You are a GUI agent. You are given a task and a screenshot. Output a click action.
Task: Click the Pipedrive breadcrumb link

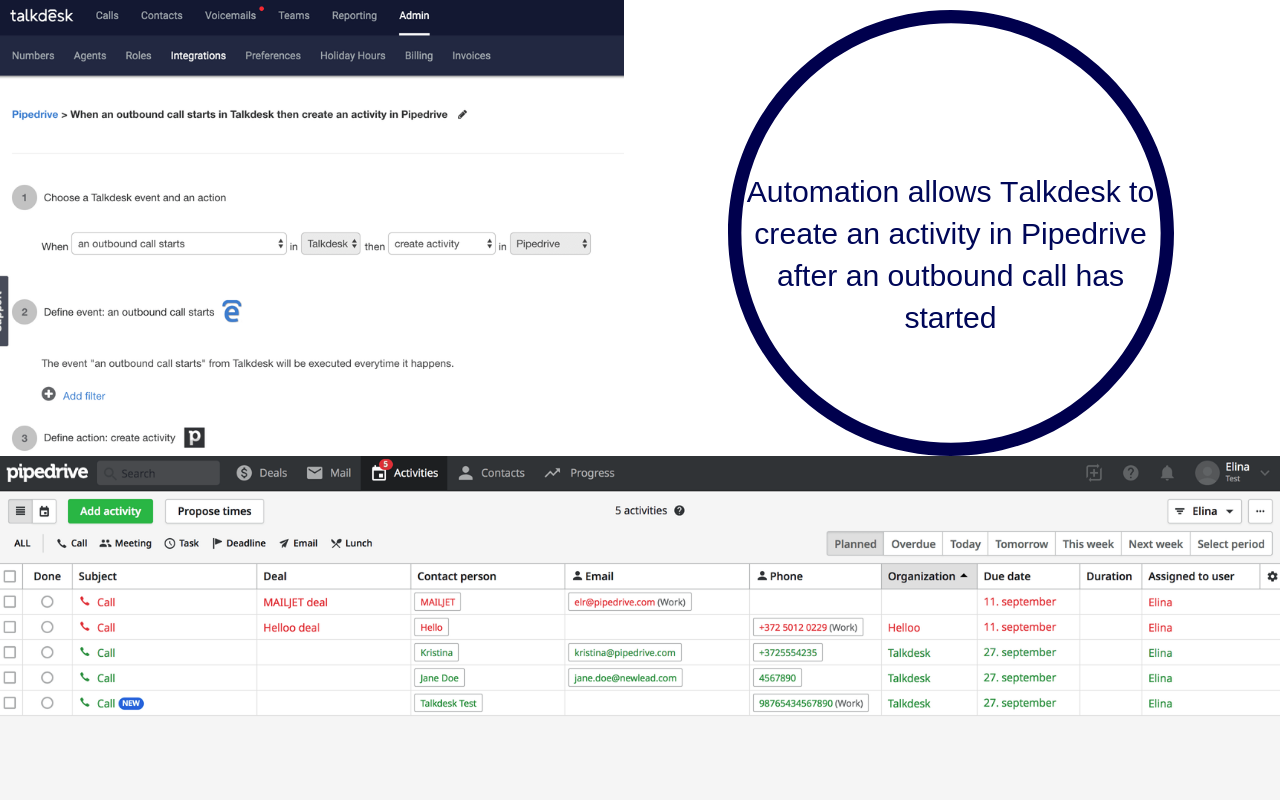35,115
